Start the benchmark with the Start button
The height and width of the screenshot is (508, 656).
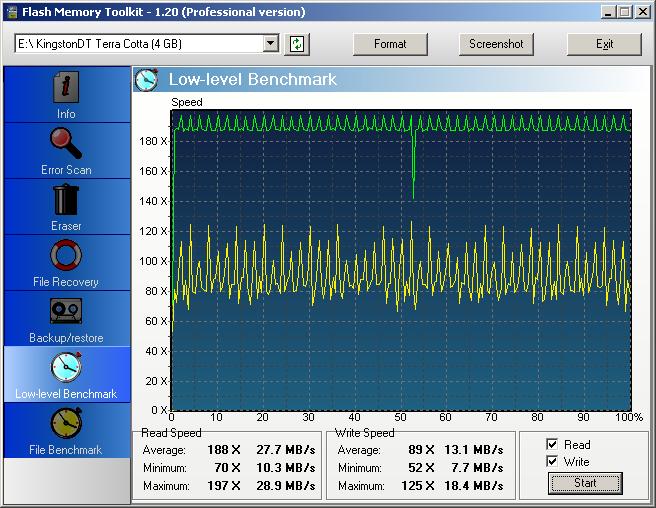(x=585, y=483)
